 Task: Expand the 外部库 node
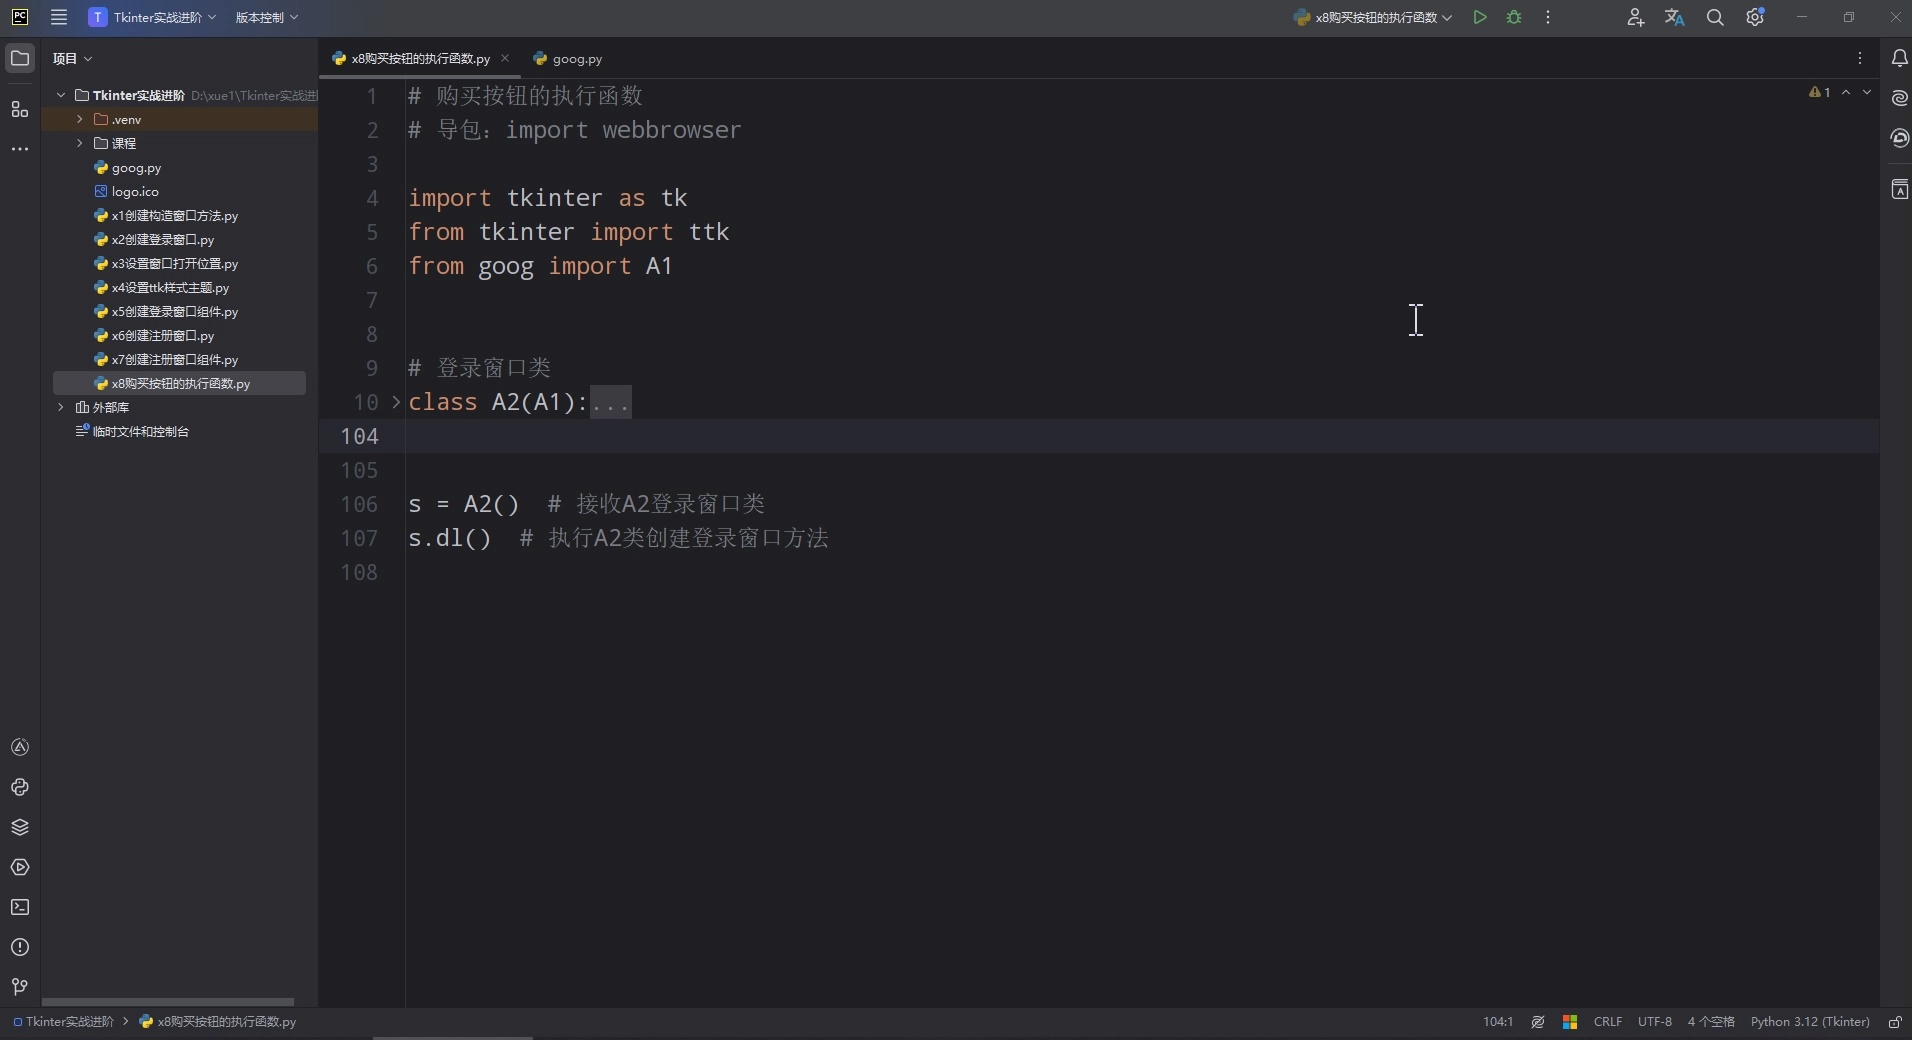coord(61,408)
